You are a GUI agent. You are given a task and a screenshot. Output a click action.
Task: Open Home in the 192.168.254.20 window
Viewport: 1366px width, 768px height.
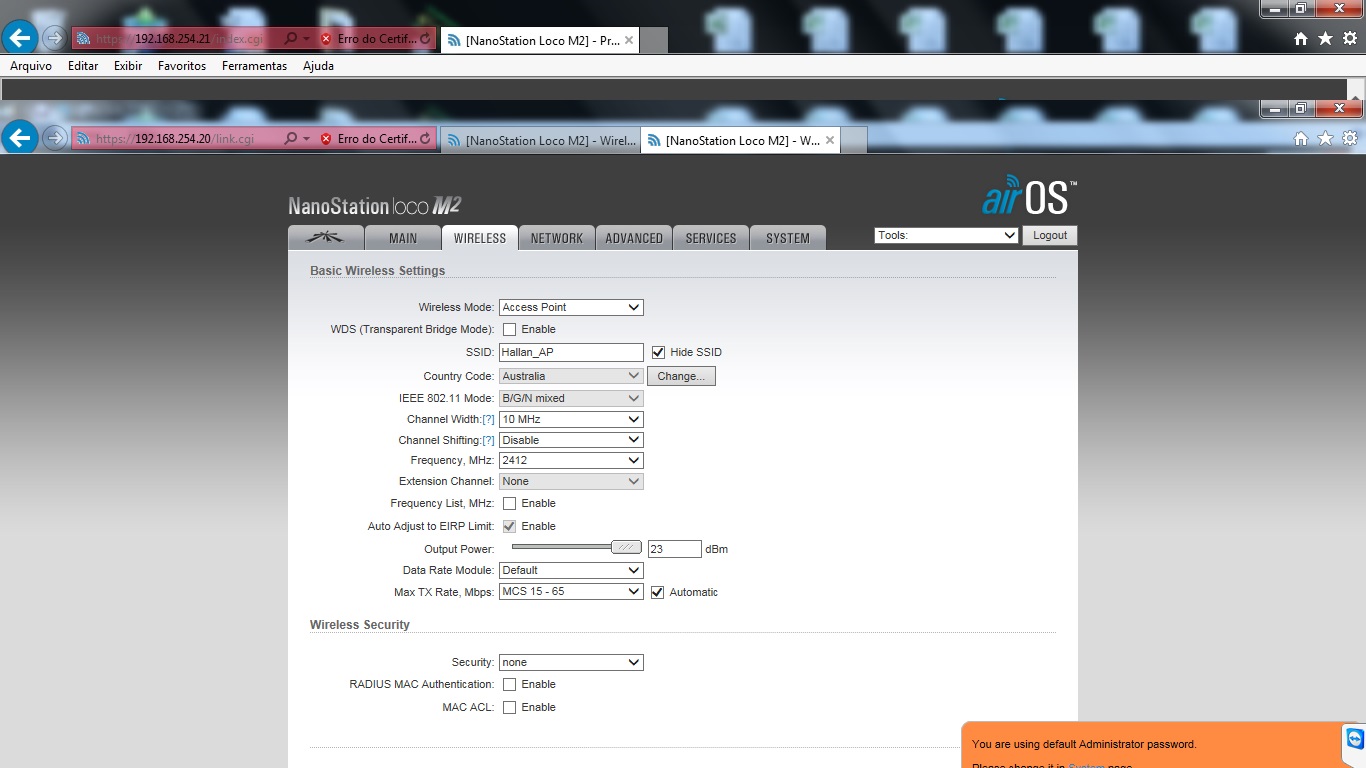(1301, 138)
